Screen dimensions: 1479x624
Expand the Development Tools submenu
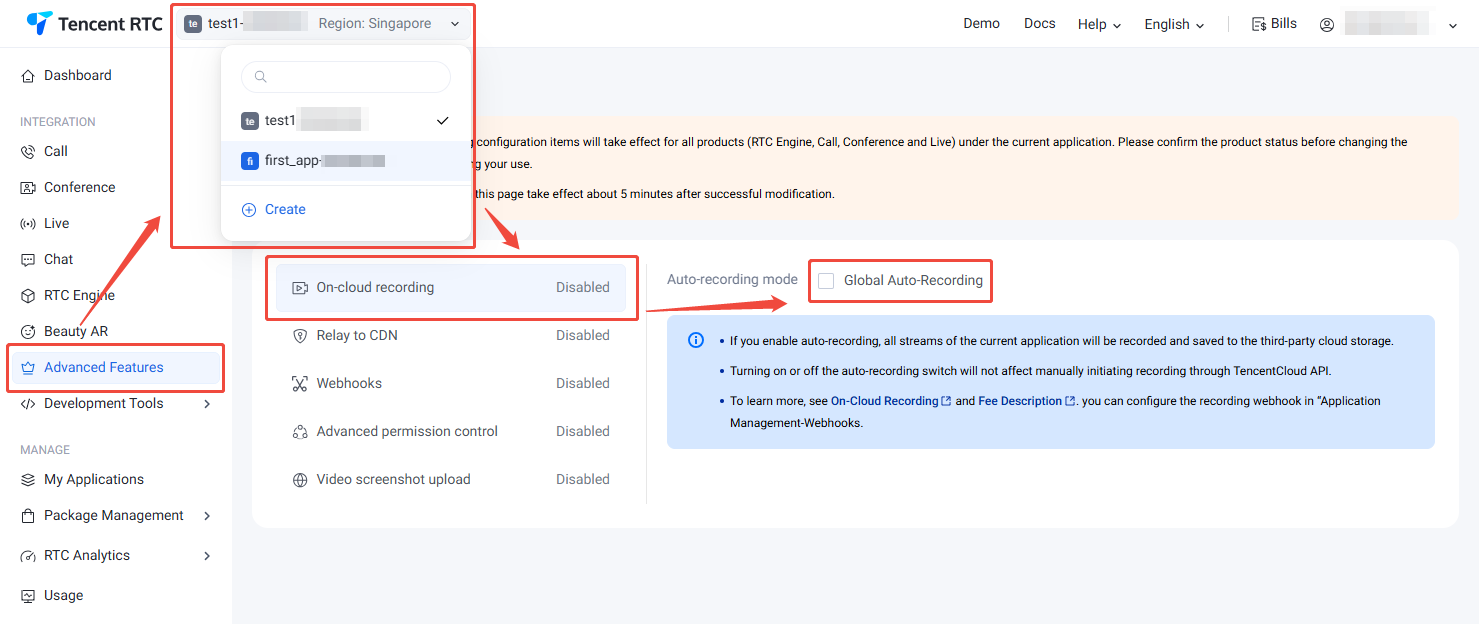pos(207,404)
